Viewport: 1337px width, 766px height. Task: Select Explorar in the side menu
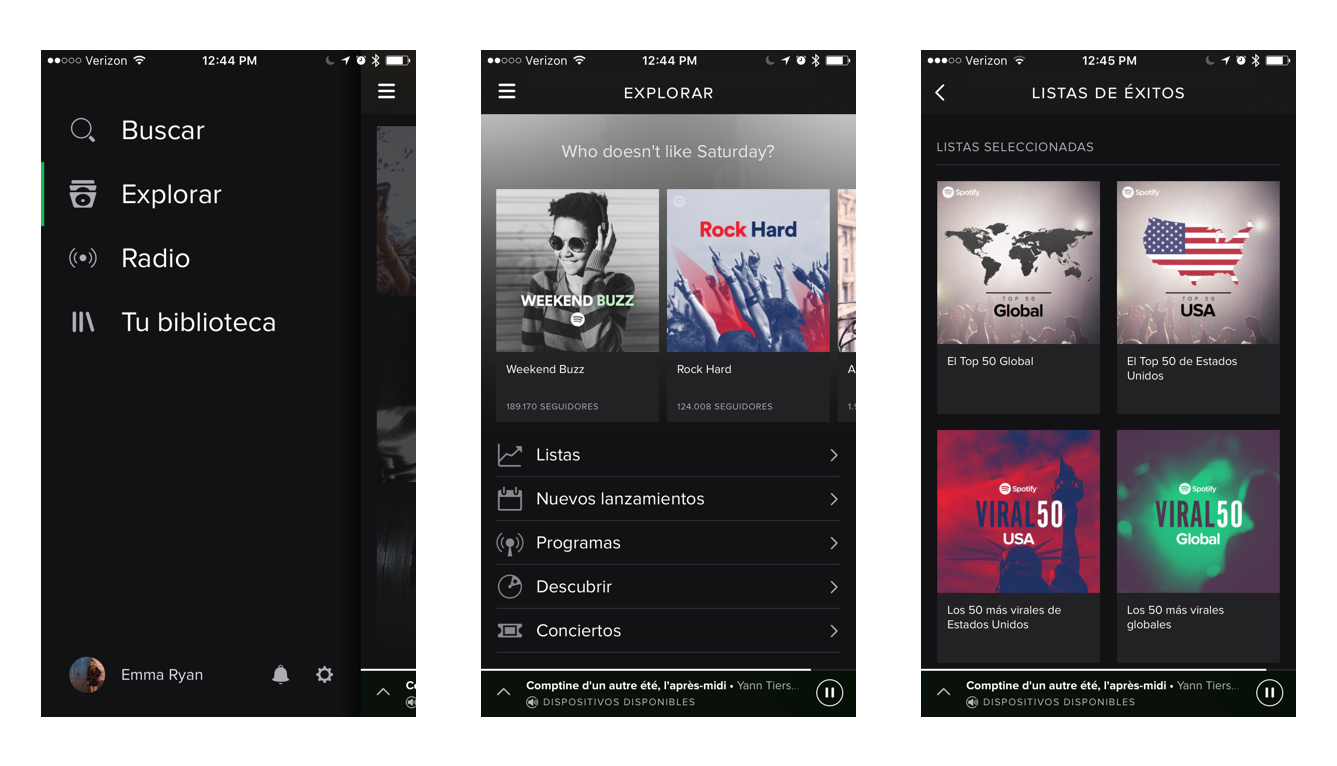[x=171, y=194]
